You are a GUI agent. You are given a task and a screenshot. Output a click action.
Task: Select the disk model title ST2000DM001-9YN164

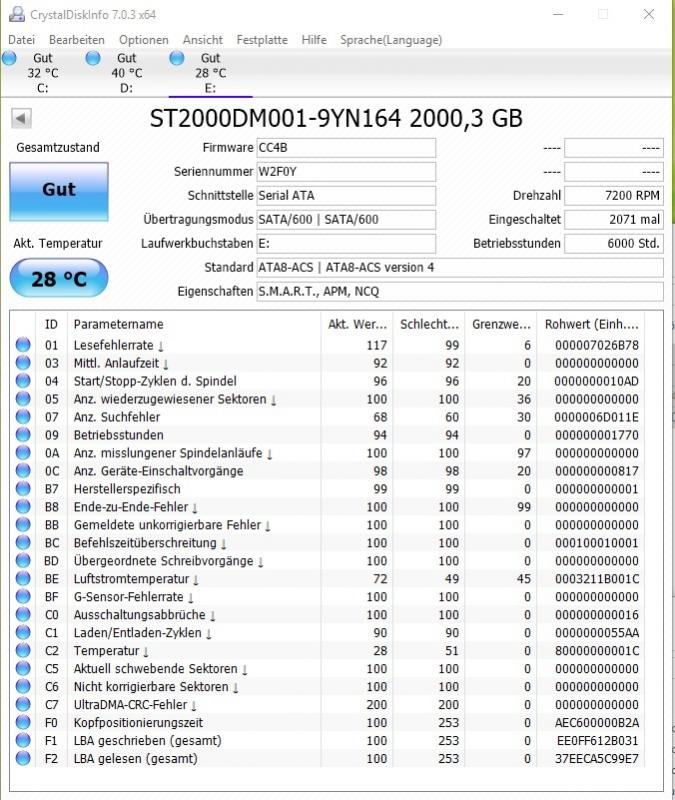276,118
